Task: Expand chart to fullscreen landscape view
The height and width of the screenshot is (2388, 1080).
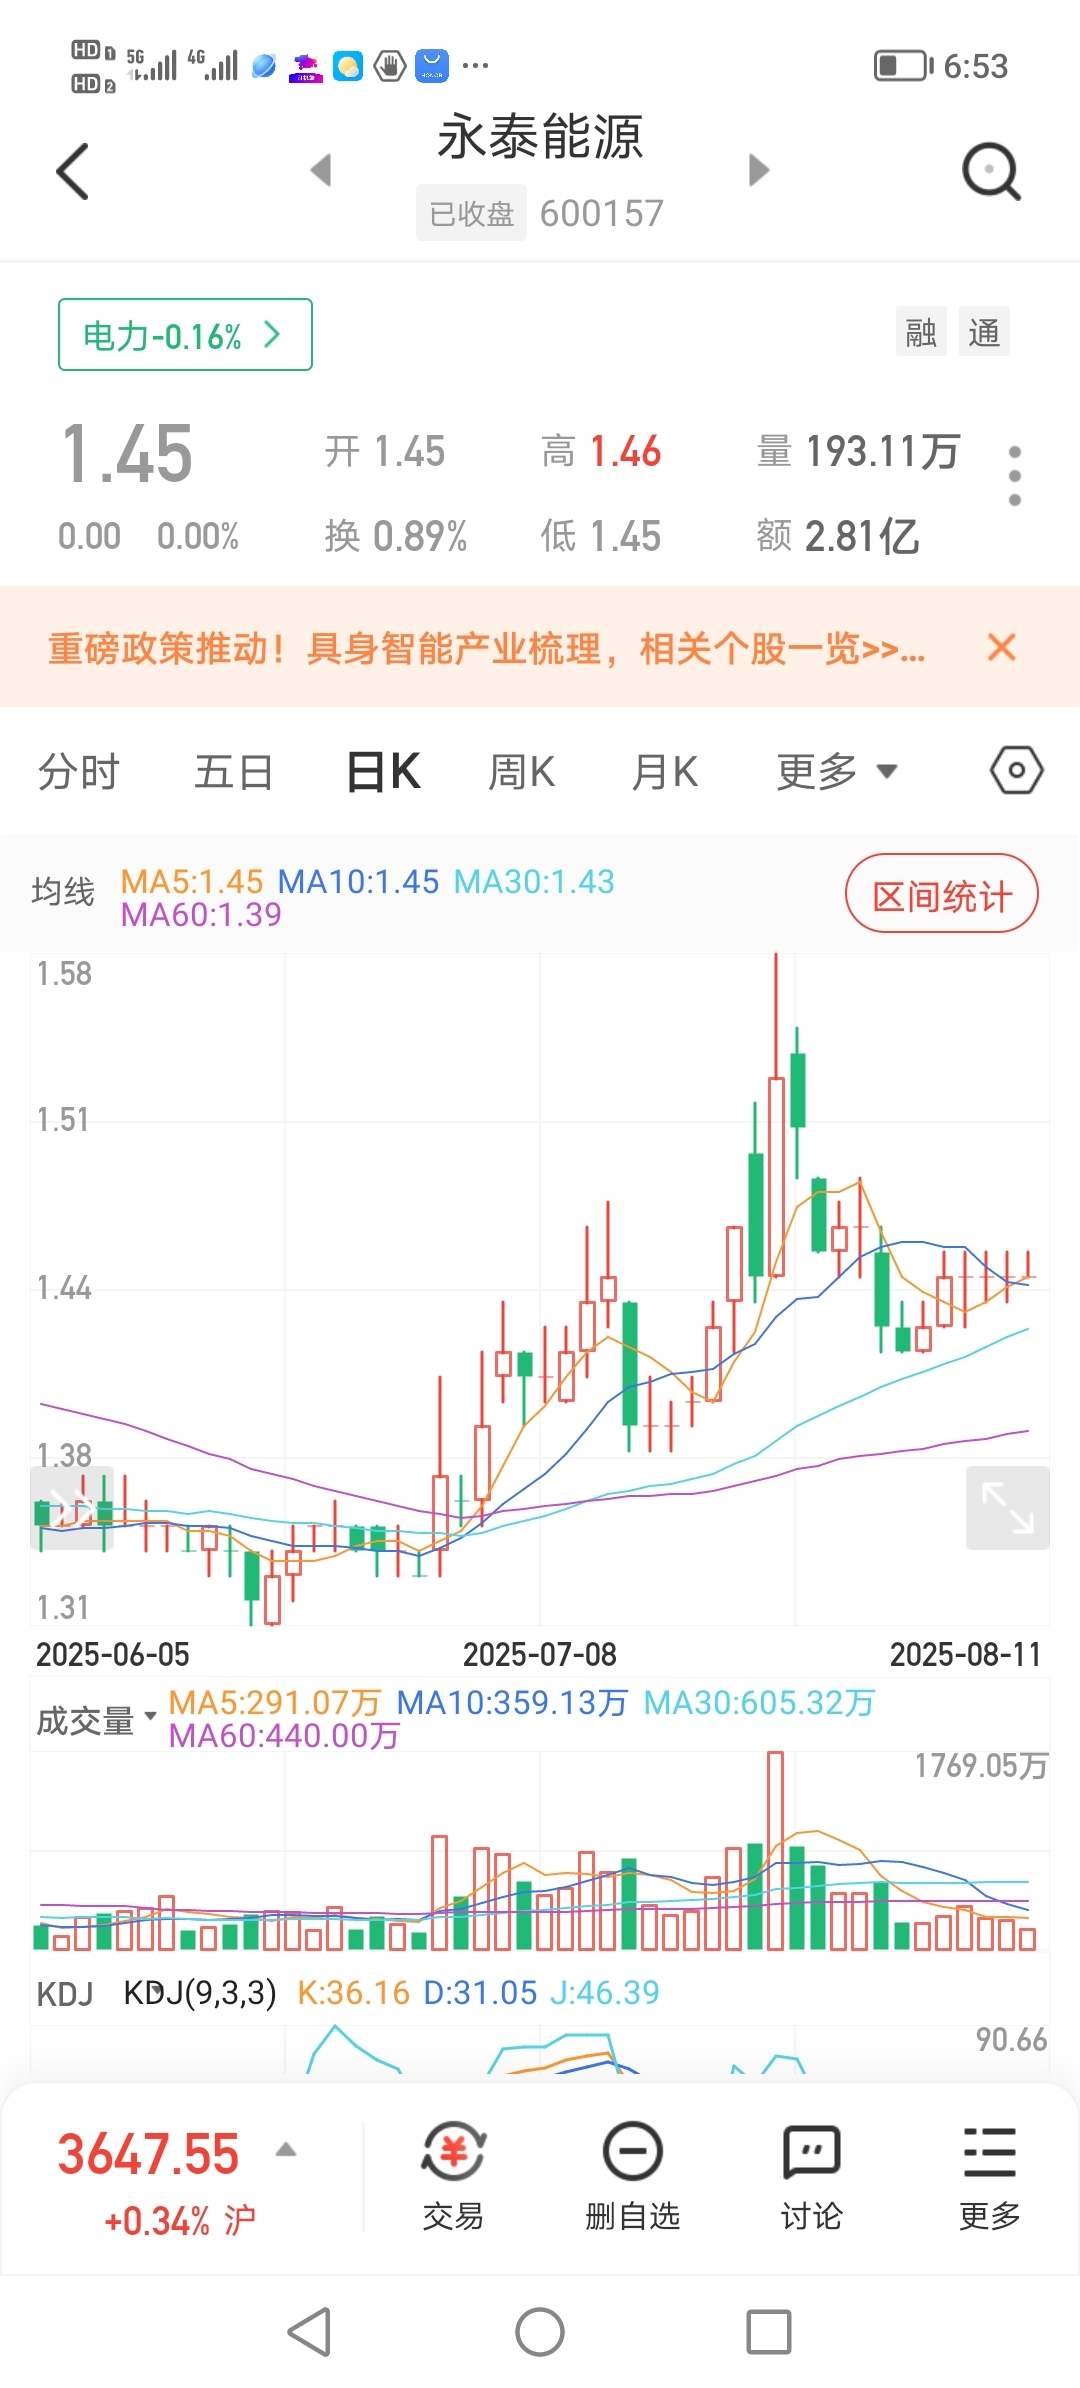Action: [1007, 1507]
